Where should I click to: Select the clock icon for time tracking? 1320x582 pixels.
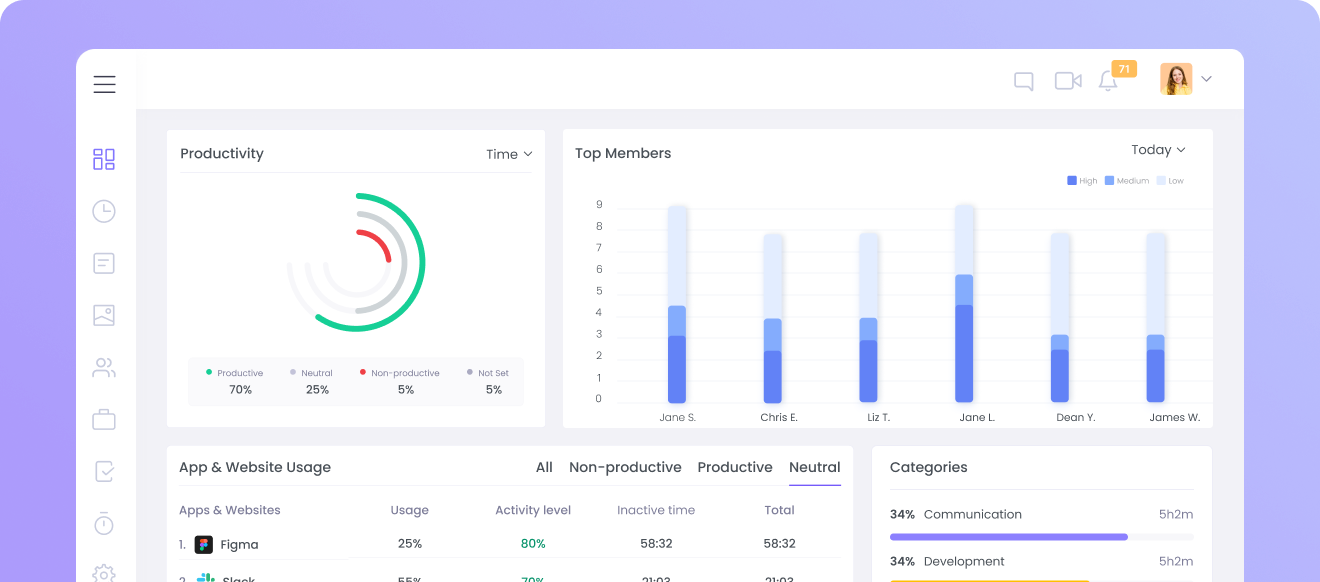(103, 211)
